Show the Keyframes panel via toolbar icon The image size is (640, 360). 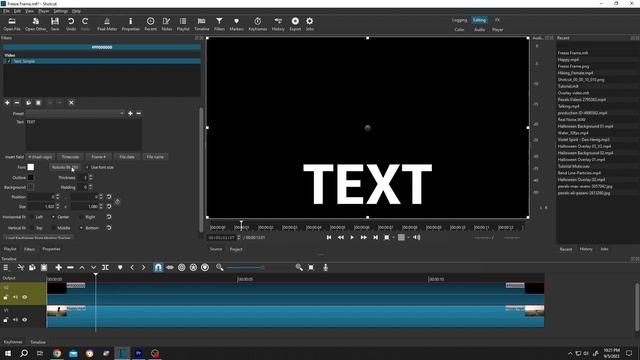(x=258, y=24)
